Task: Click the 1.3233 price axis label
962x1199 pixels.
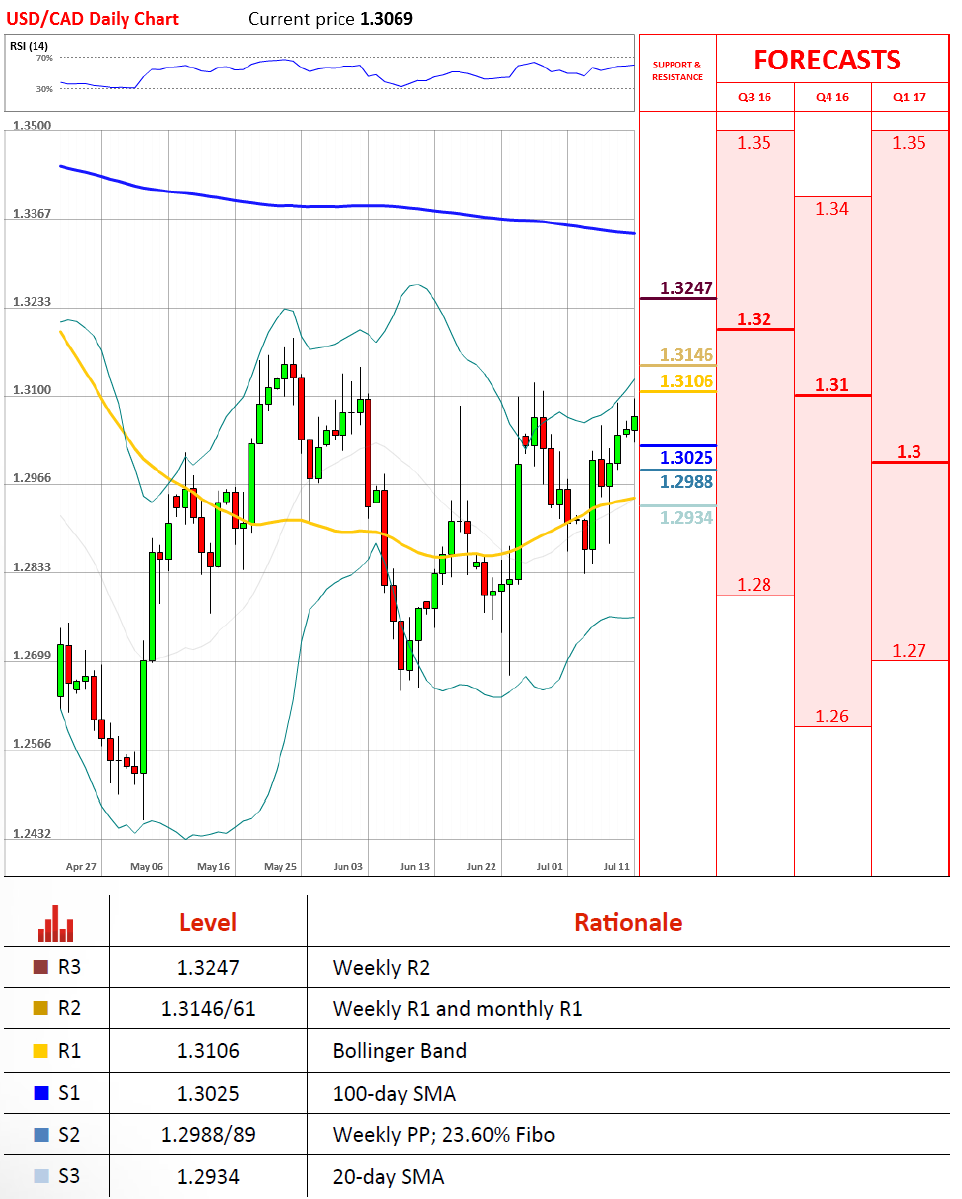Action: [x=32, y=302]
